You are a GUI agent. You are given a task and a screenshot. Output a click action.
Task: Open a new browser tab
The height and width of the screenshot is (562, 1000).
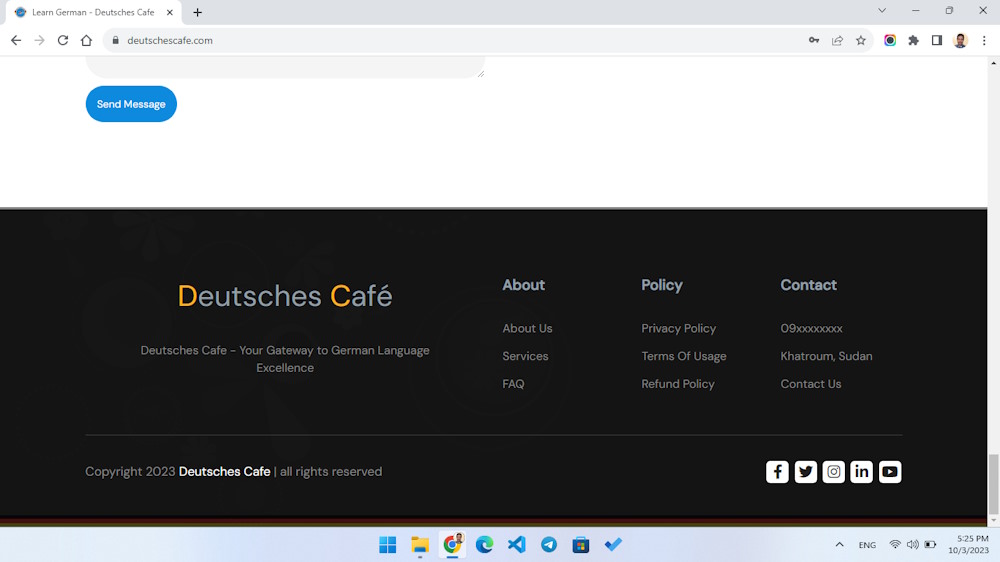click(x=198, y=12)
